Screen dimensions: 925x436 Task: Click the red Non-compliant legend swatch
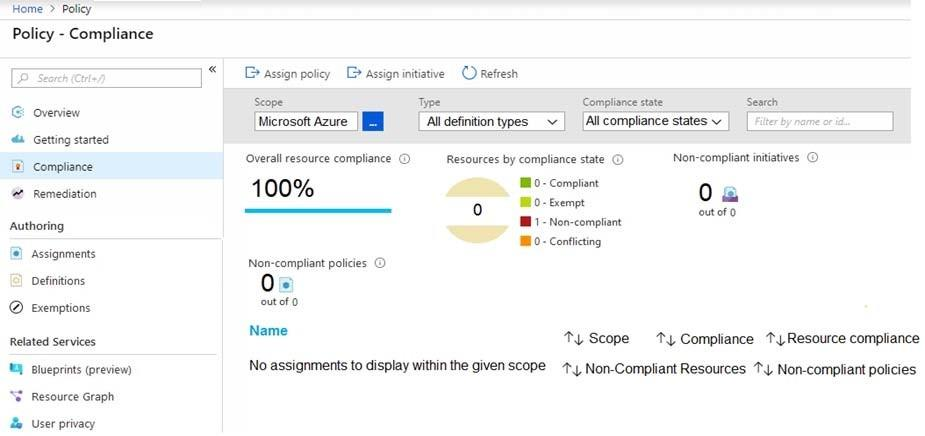click(x=525, y=222)
